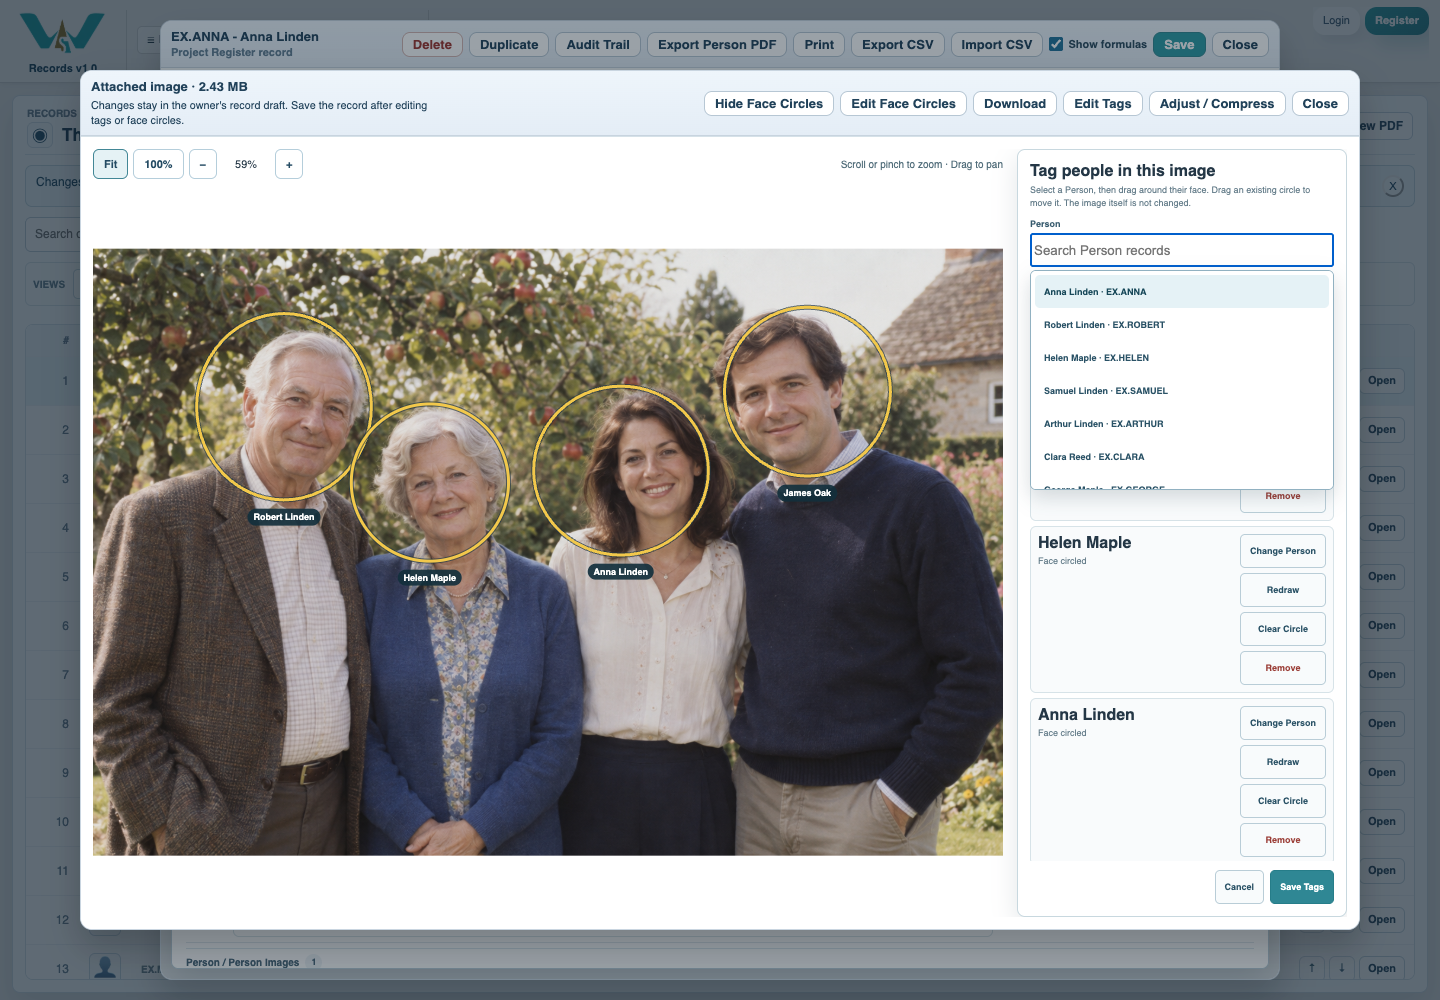Pick Helen Maple · EX.HELEN option
This screenshot has width=1440, height=1000.
click(x=1182, y=358)
